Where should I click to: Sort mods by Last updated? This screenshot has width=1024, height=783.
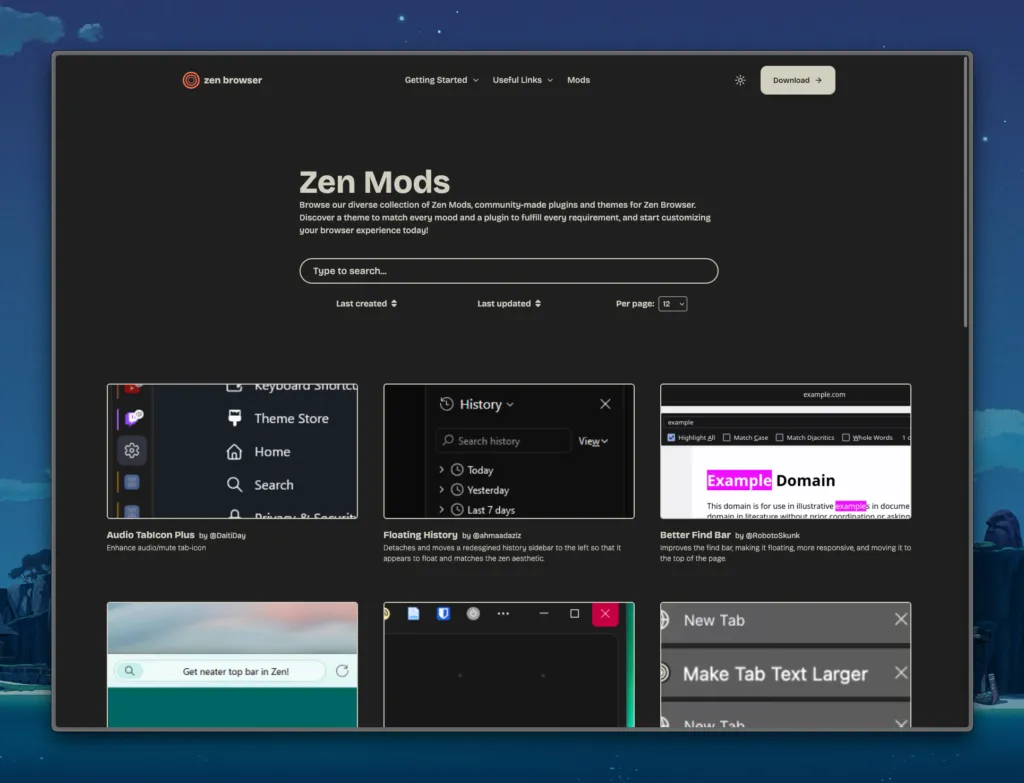(509, 304)
